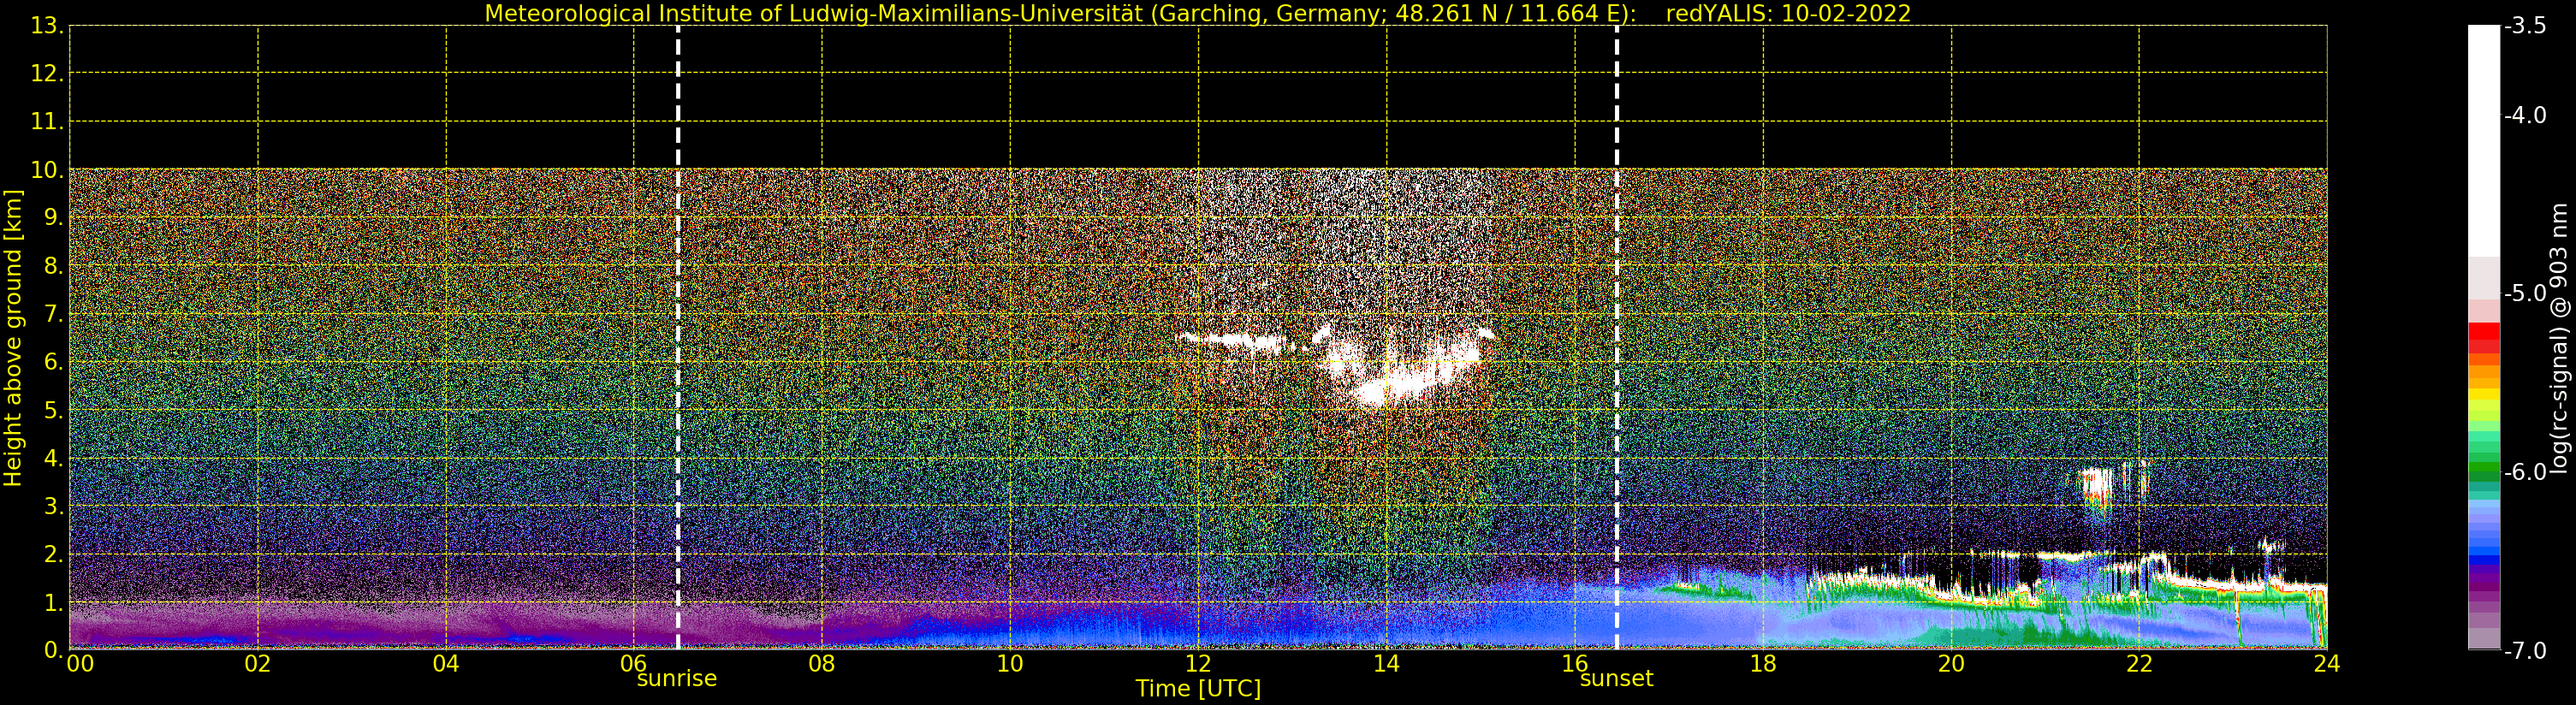This screenshot has height=705, width=2576.
Task: Click the height axis tick '2.'
Action: tap(54, 554)
